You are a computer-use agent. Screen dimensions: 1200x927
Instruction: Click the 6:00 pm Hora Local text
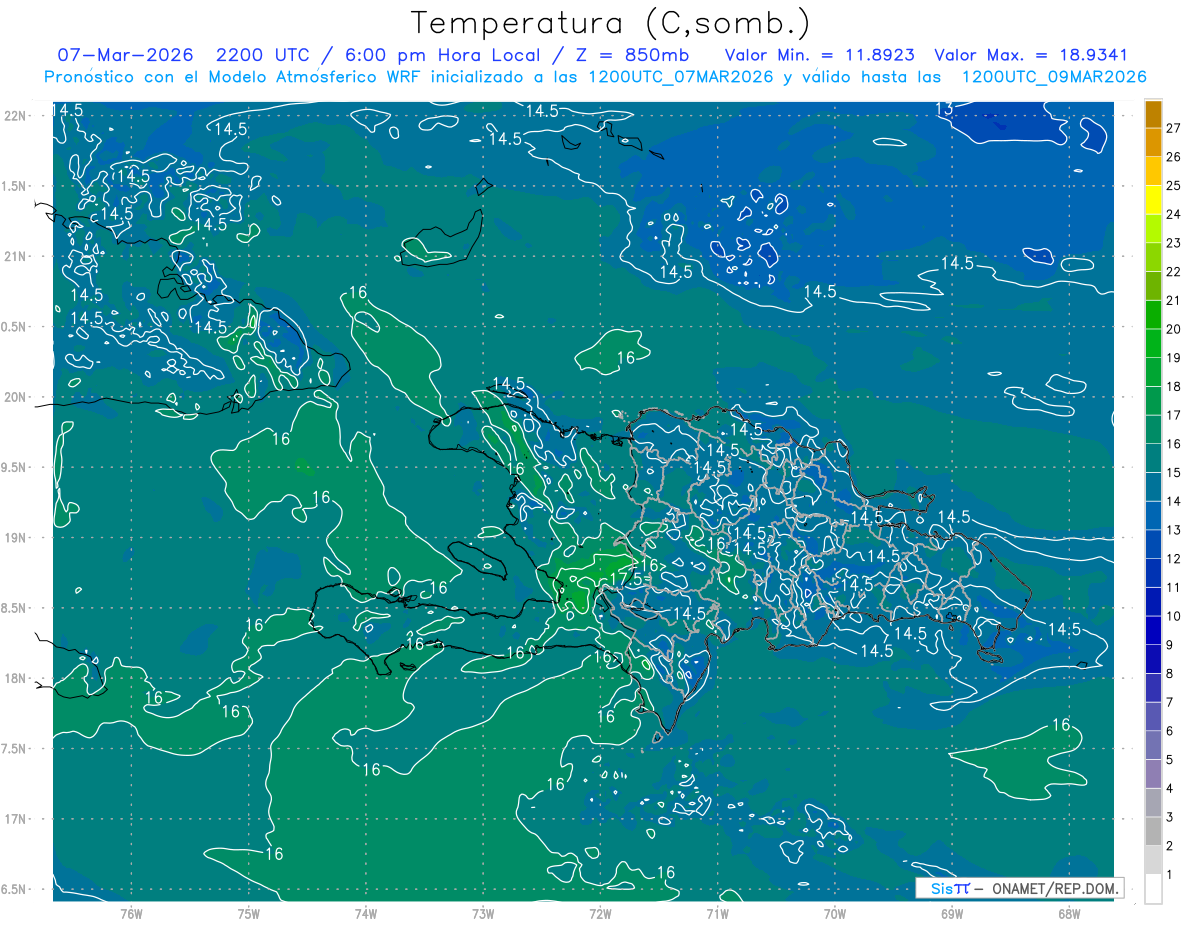(444, 55)
